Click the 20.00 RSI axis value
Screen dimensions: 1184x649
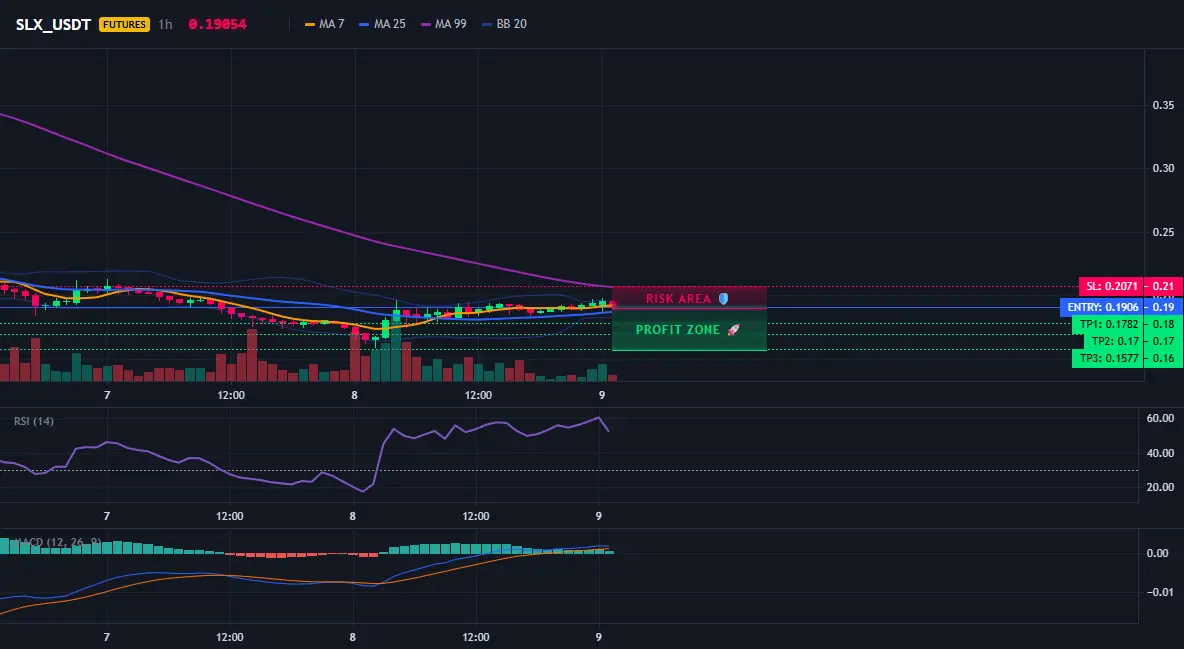[x=1160, y=487]
